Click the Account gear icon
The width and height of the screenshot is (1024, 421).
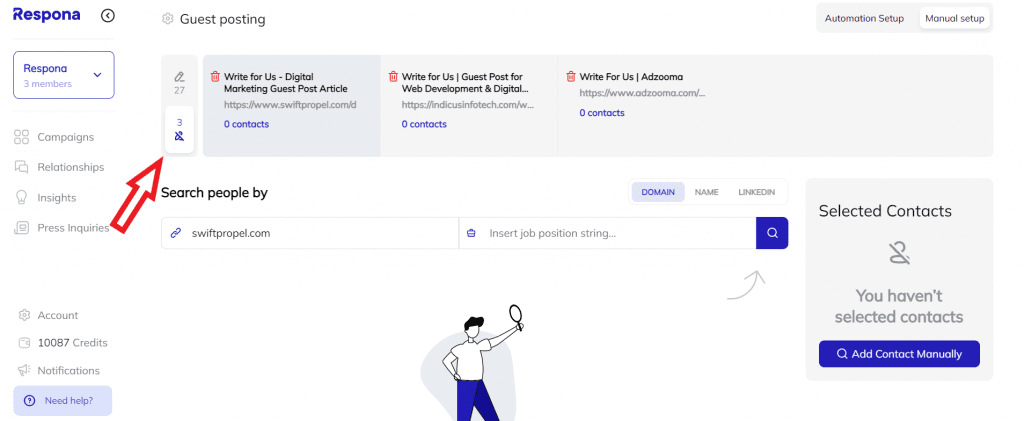25,315
